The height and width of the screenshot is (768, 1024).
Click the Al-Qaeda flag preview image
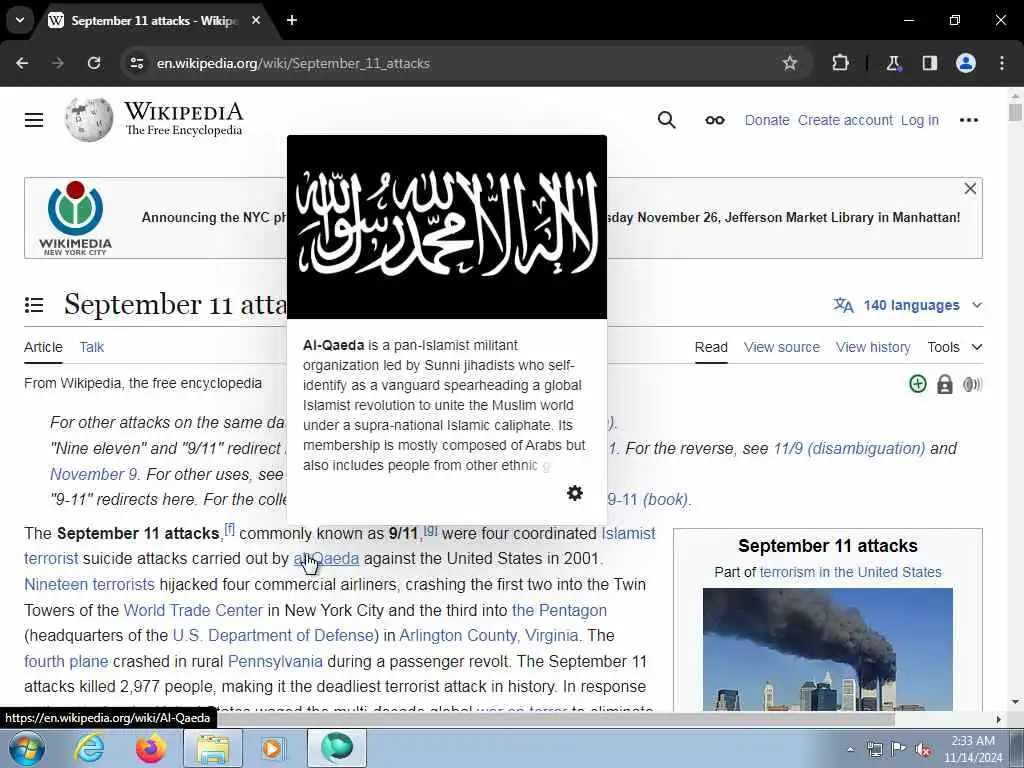click(447, 227)
